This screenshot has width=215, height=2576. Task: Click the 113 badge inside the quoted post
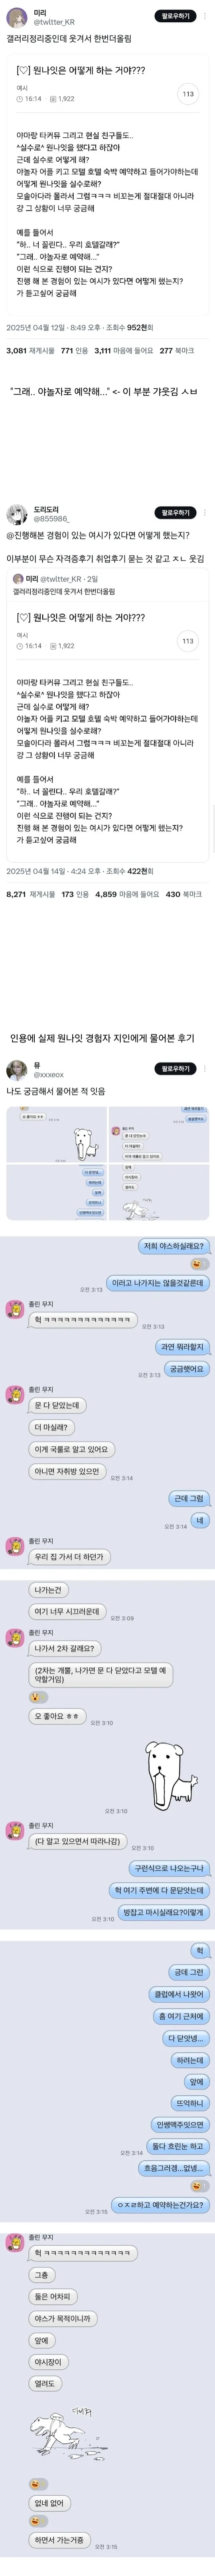[188, 641]
